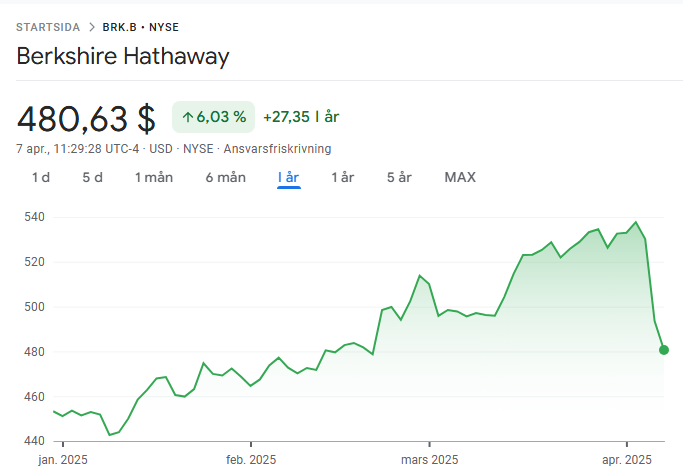Click the 500 y-axis label
This screenshot has height=476, width=683.
coord(34,307)
